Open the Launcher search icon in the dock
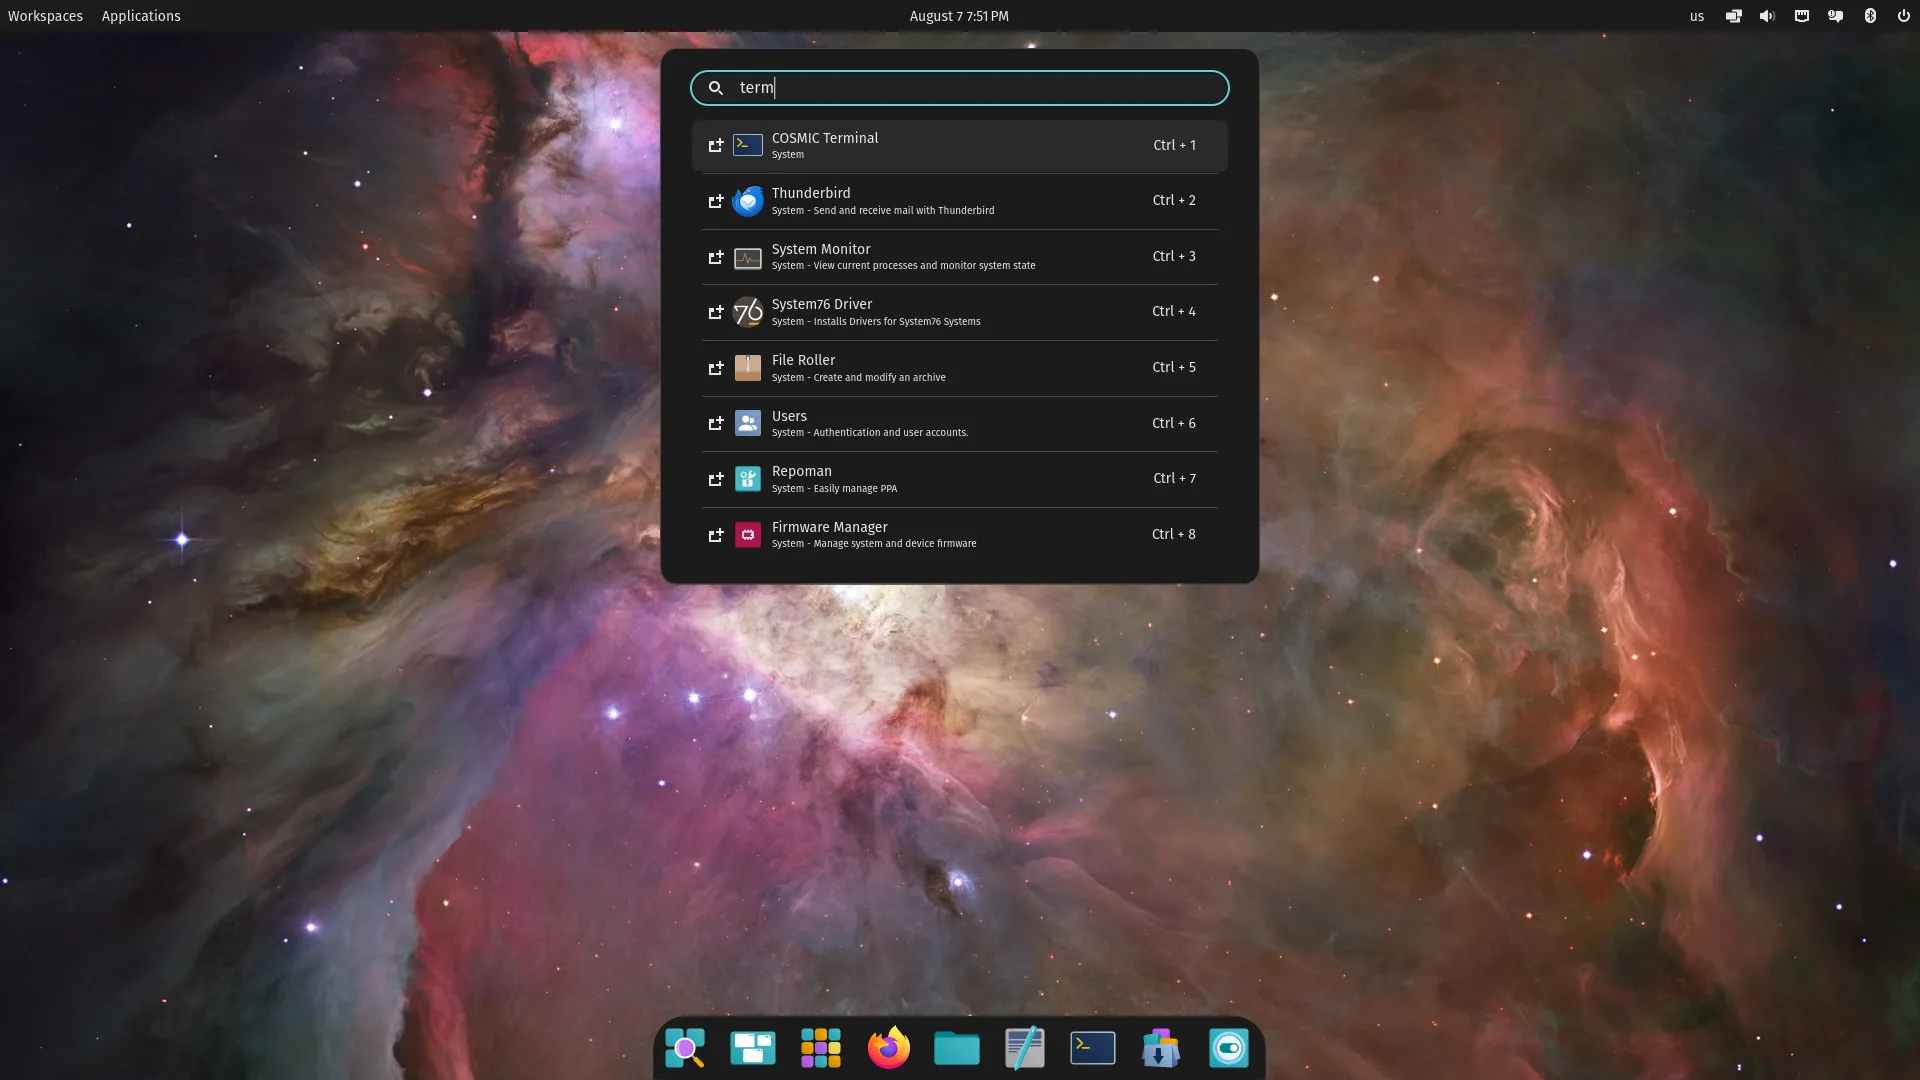Viewport: 1920px width, 1080px height. [685, 1048]
